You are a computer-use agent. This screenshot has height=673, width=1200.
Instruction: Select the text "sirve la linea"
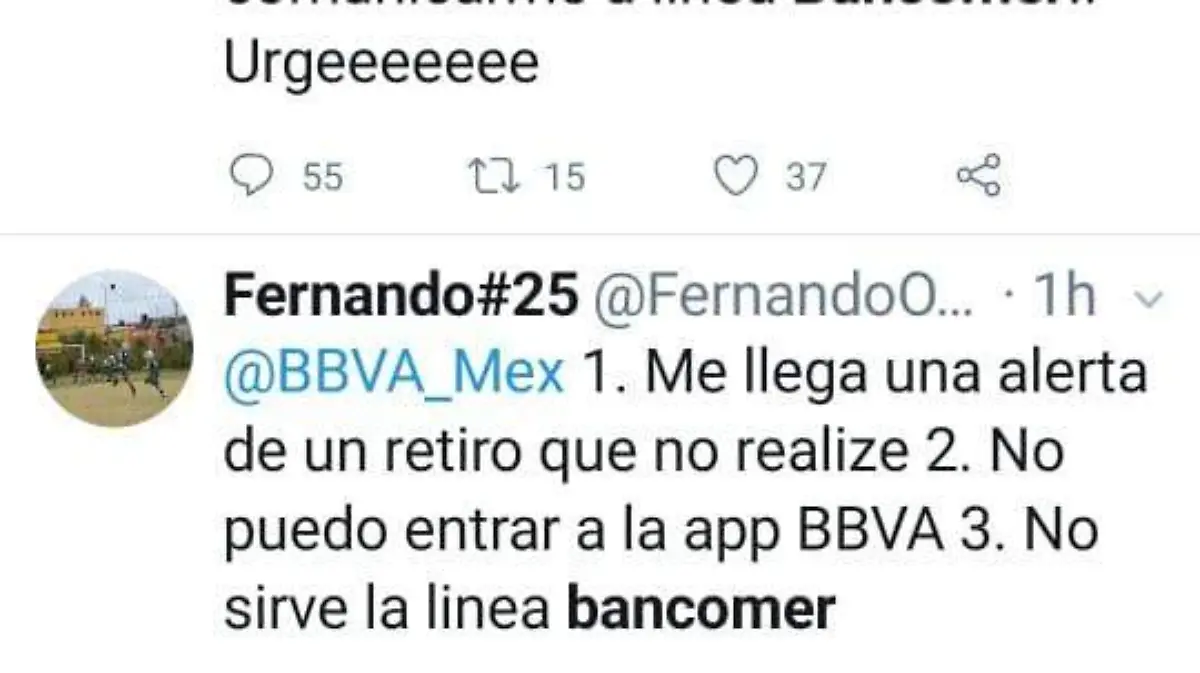pos(388,608)
